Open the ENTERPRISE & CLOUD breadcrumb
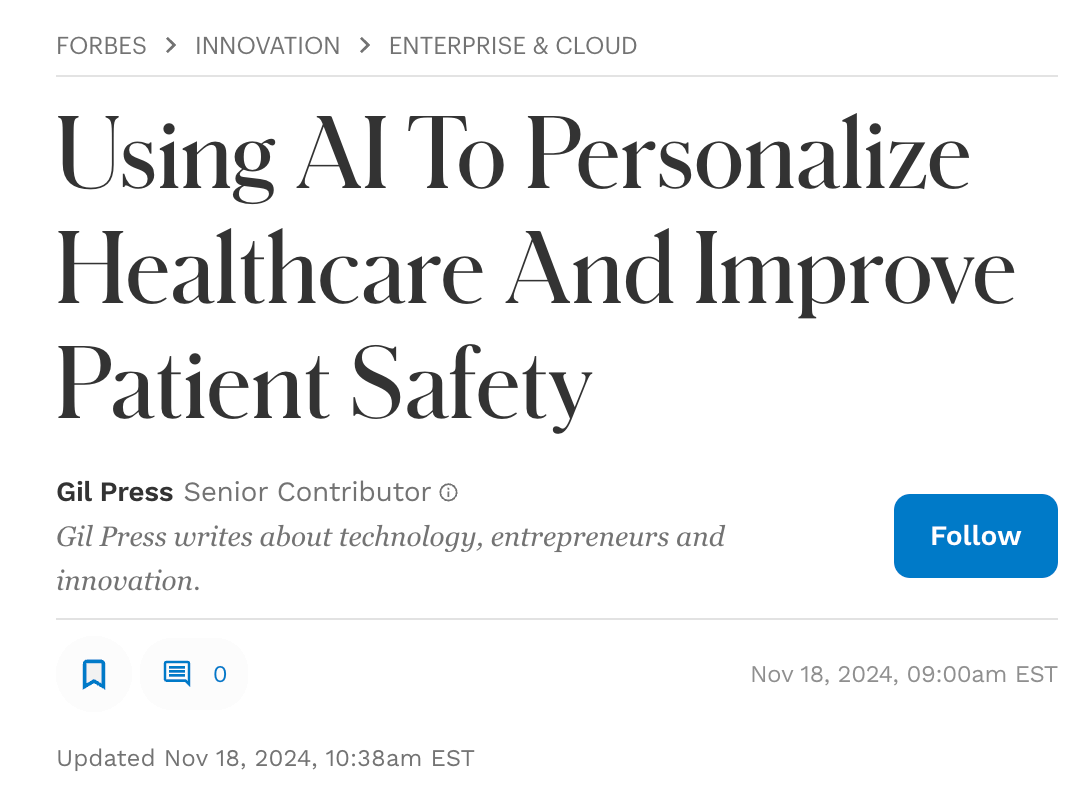 (x=513, y=45)
